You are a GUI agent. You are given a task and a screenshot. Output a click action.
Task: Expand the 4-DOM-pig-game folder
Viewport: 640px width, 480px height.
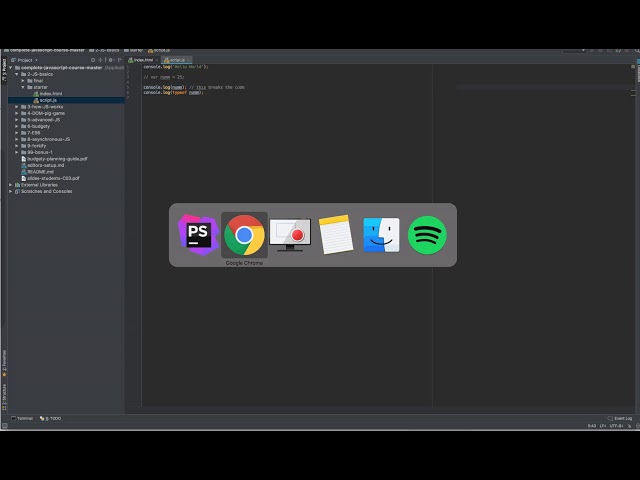click(17, 113)
